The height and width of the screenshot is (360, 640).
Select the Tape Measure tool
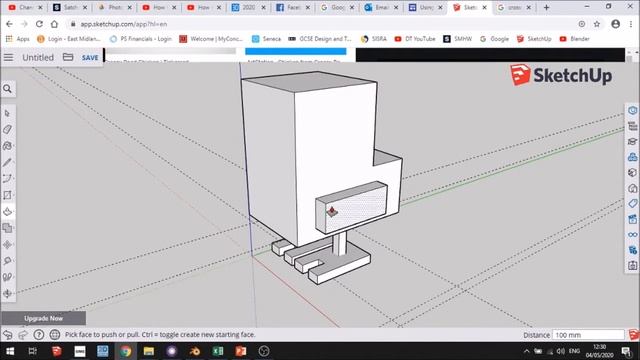(x=7, y=261)
